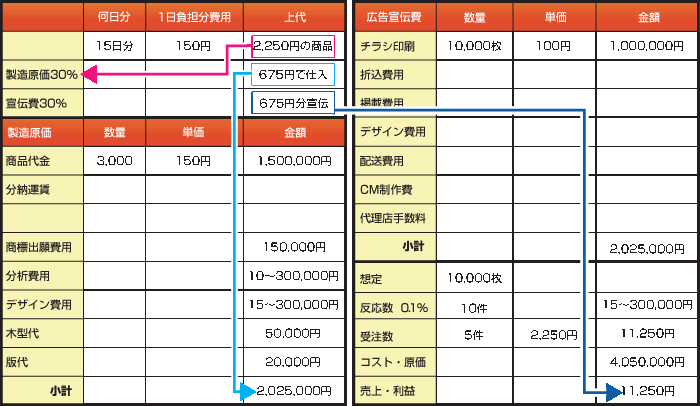Select the 675円分宣伝 label box
Image resolution: width=700 pixels, height=406 pixels.
tap(291, 103)
